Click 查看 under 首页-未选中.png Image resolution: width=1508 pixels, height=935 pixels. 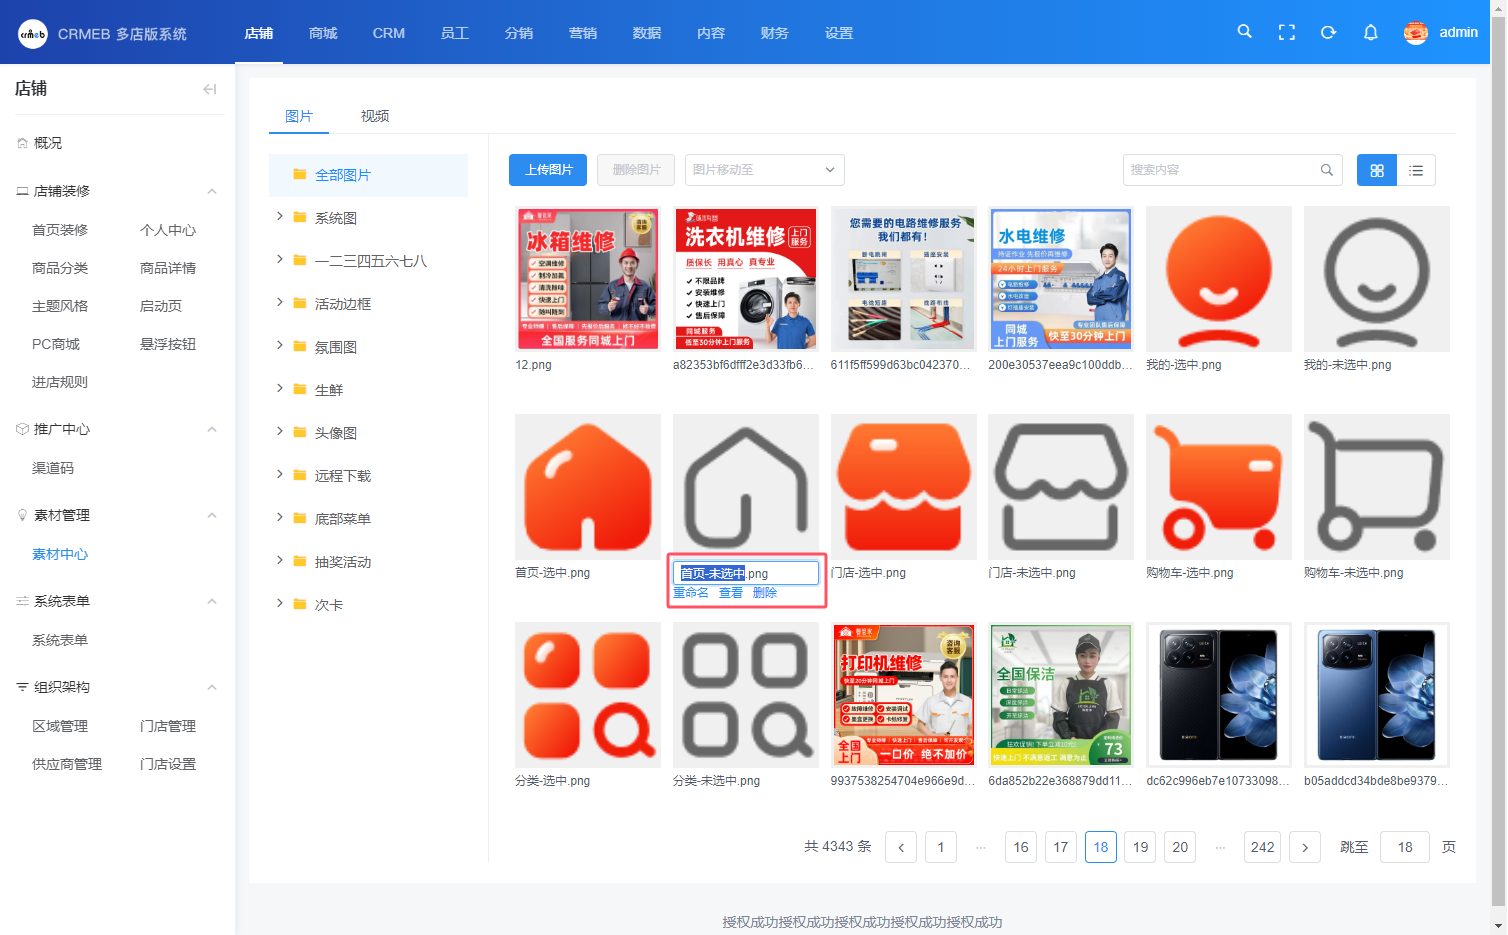[731, 593]
